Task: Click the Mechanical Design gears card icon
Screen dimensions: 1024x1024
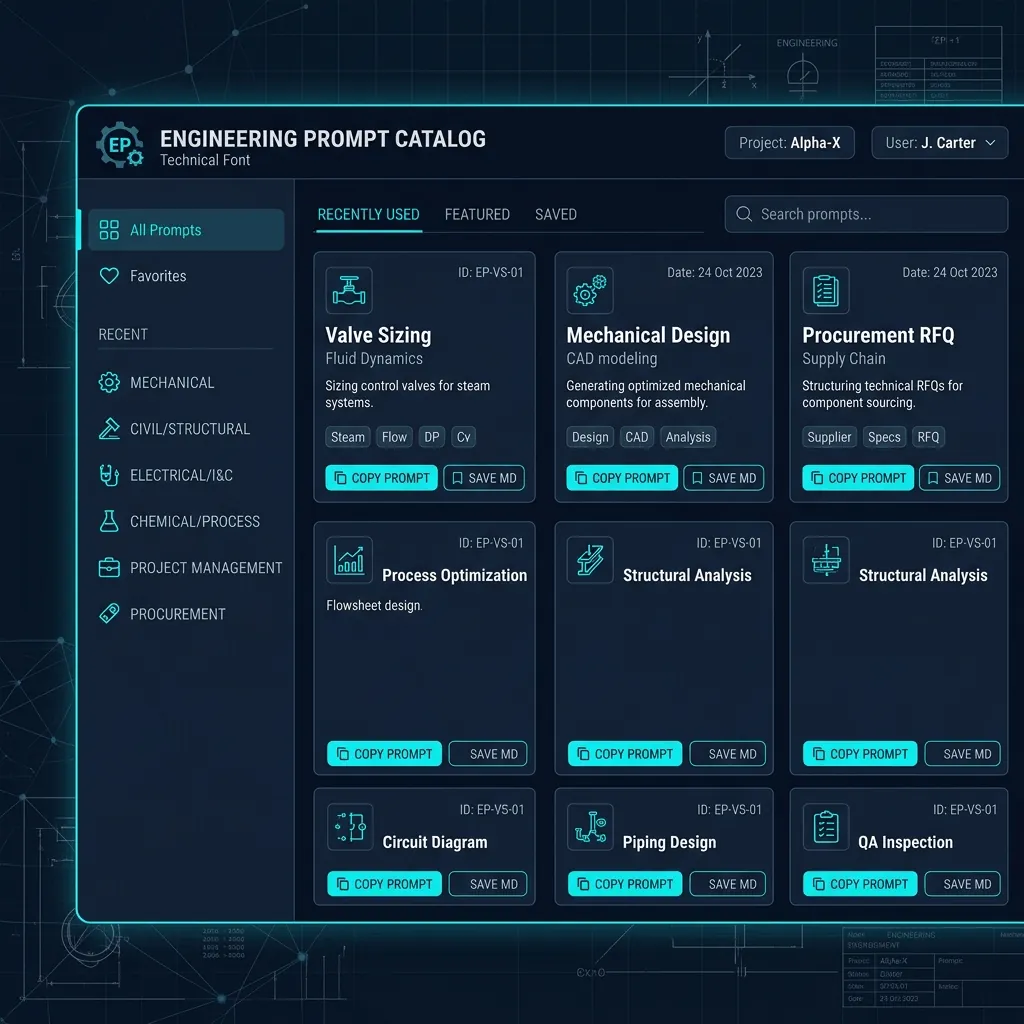Action: tap(590, 290)
